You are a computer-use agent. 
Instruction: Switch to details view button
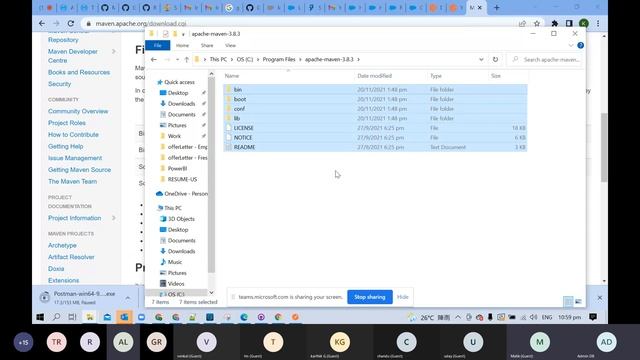(568, 302)
